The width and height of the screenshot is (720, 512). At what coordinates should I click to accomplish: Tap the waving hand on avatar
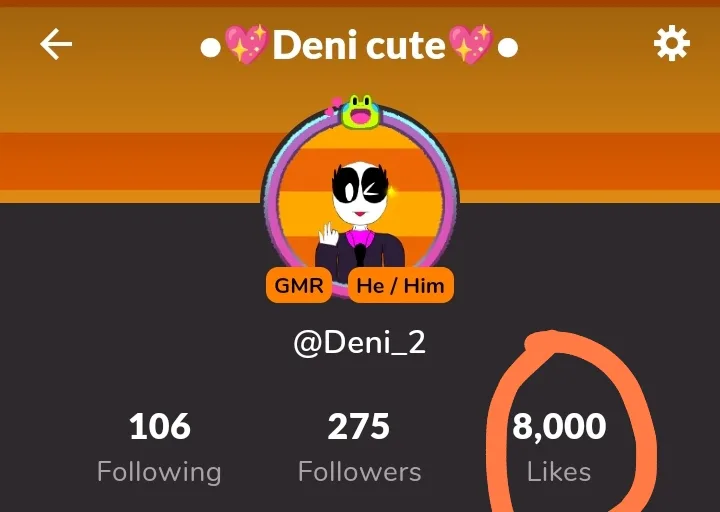[328, 234]
